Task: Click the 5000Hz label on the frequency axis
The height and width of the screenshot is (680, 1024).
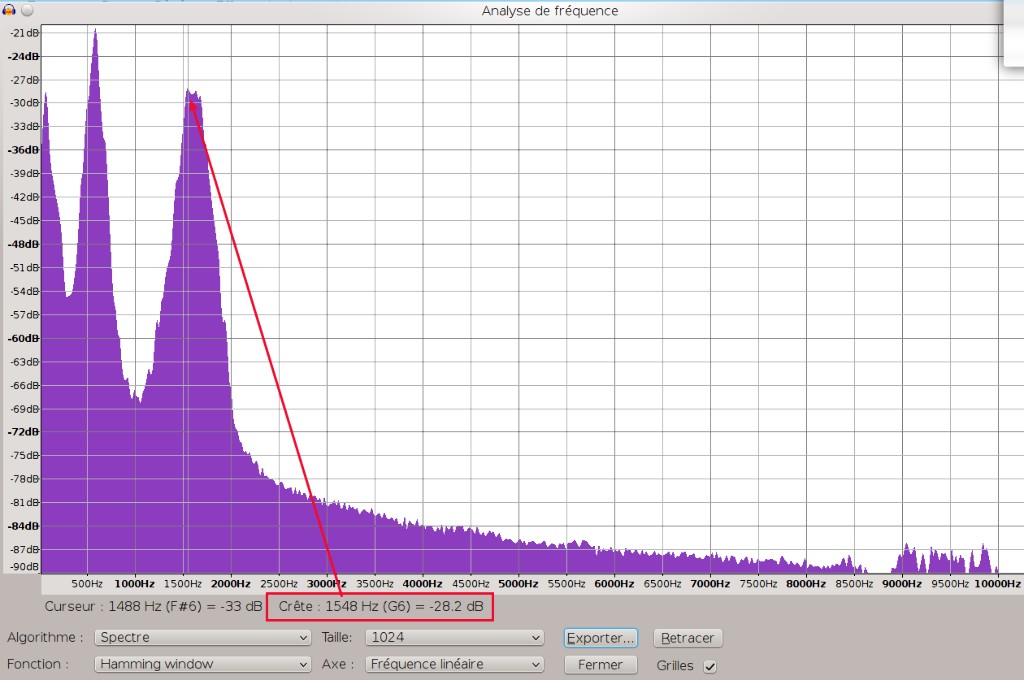Action: point(519,583)
